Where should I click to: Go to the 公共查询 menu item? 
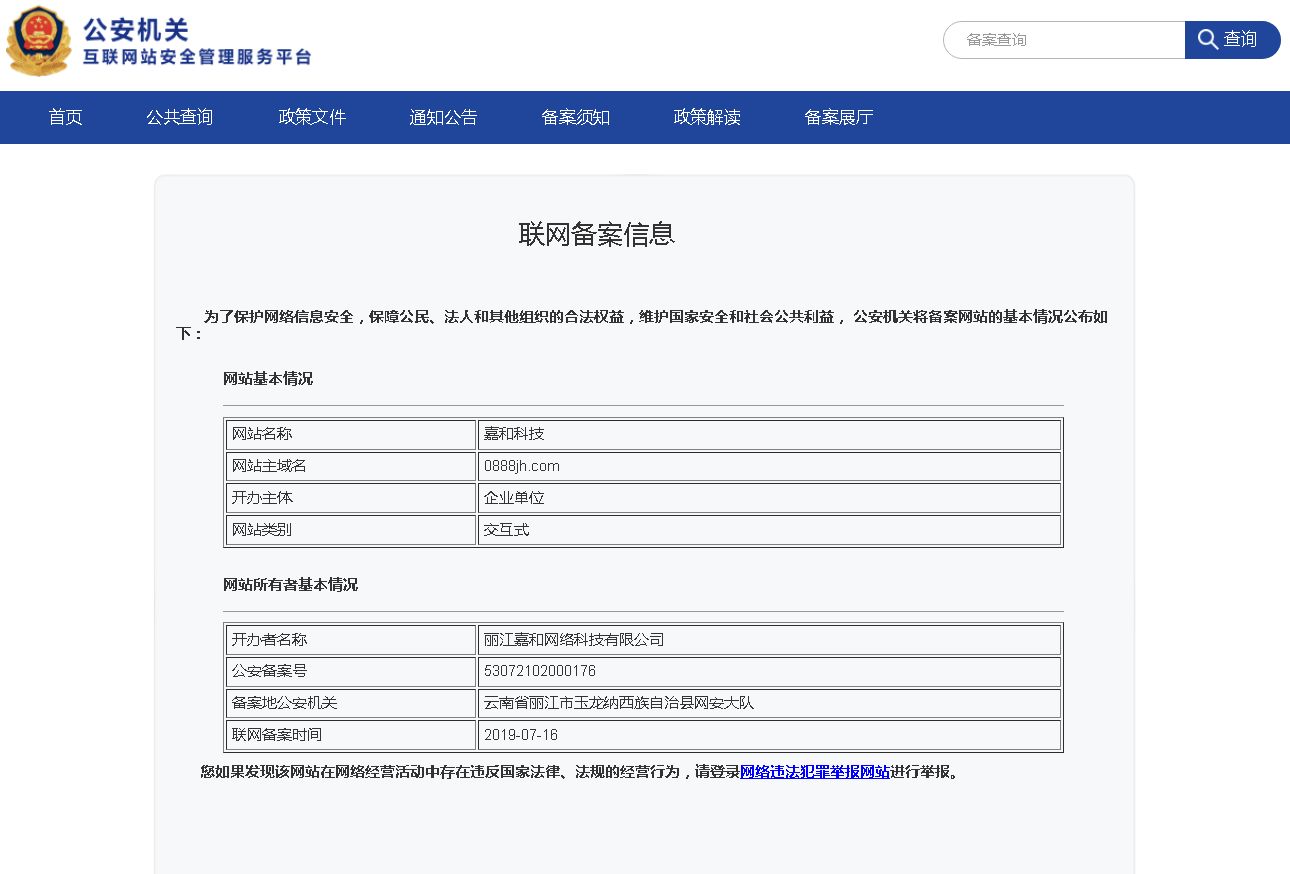click(x=180, y=117)
